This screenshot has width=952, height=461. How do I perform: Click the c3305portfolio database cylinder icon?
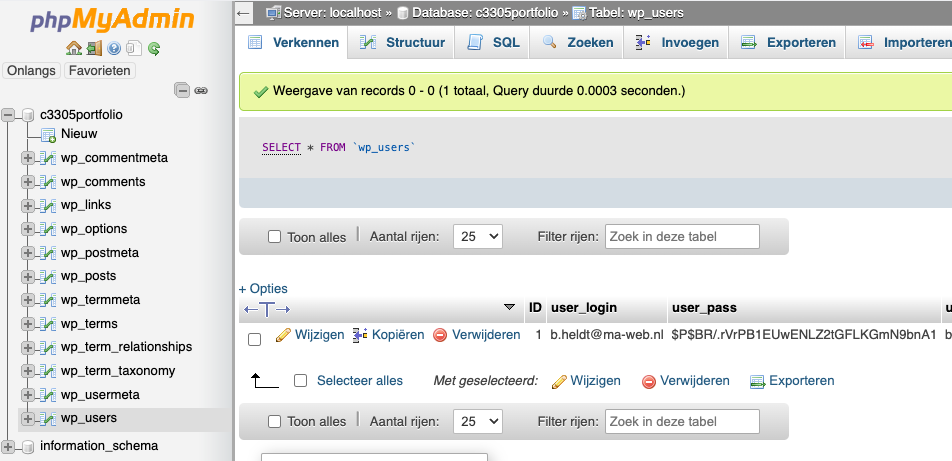(x=28, y=115)
